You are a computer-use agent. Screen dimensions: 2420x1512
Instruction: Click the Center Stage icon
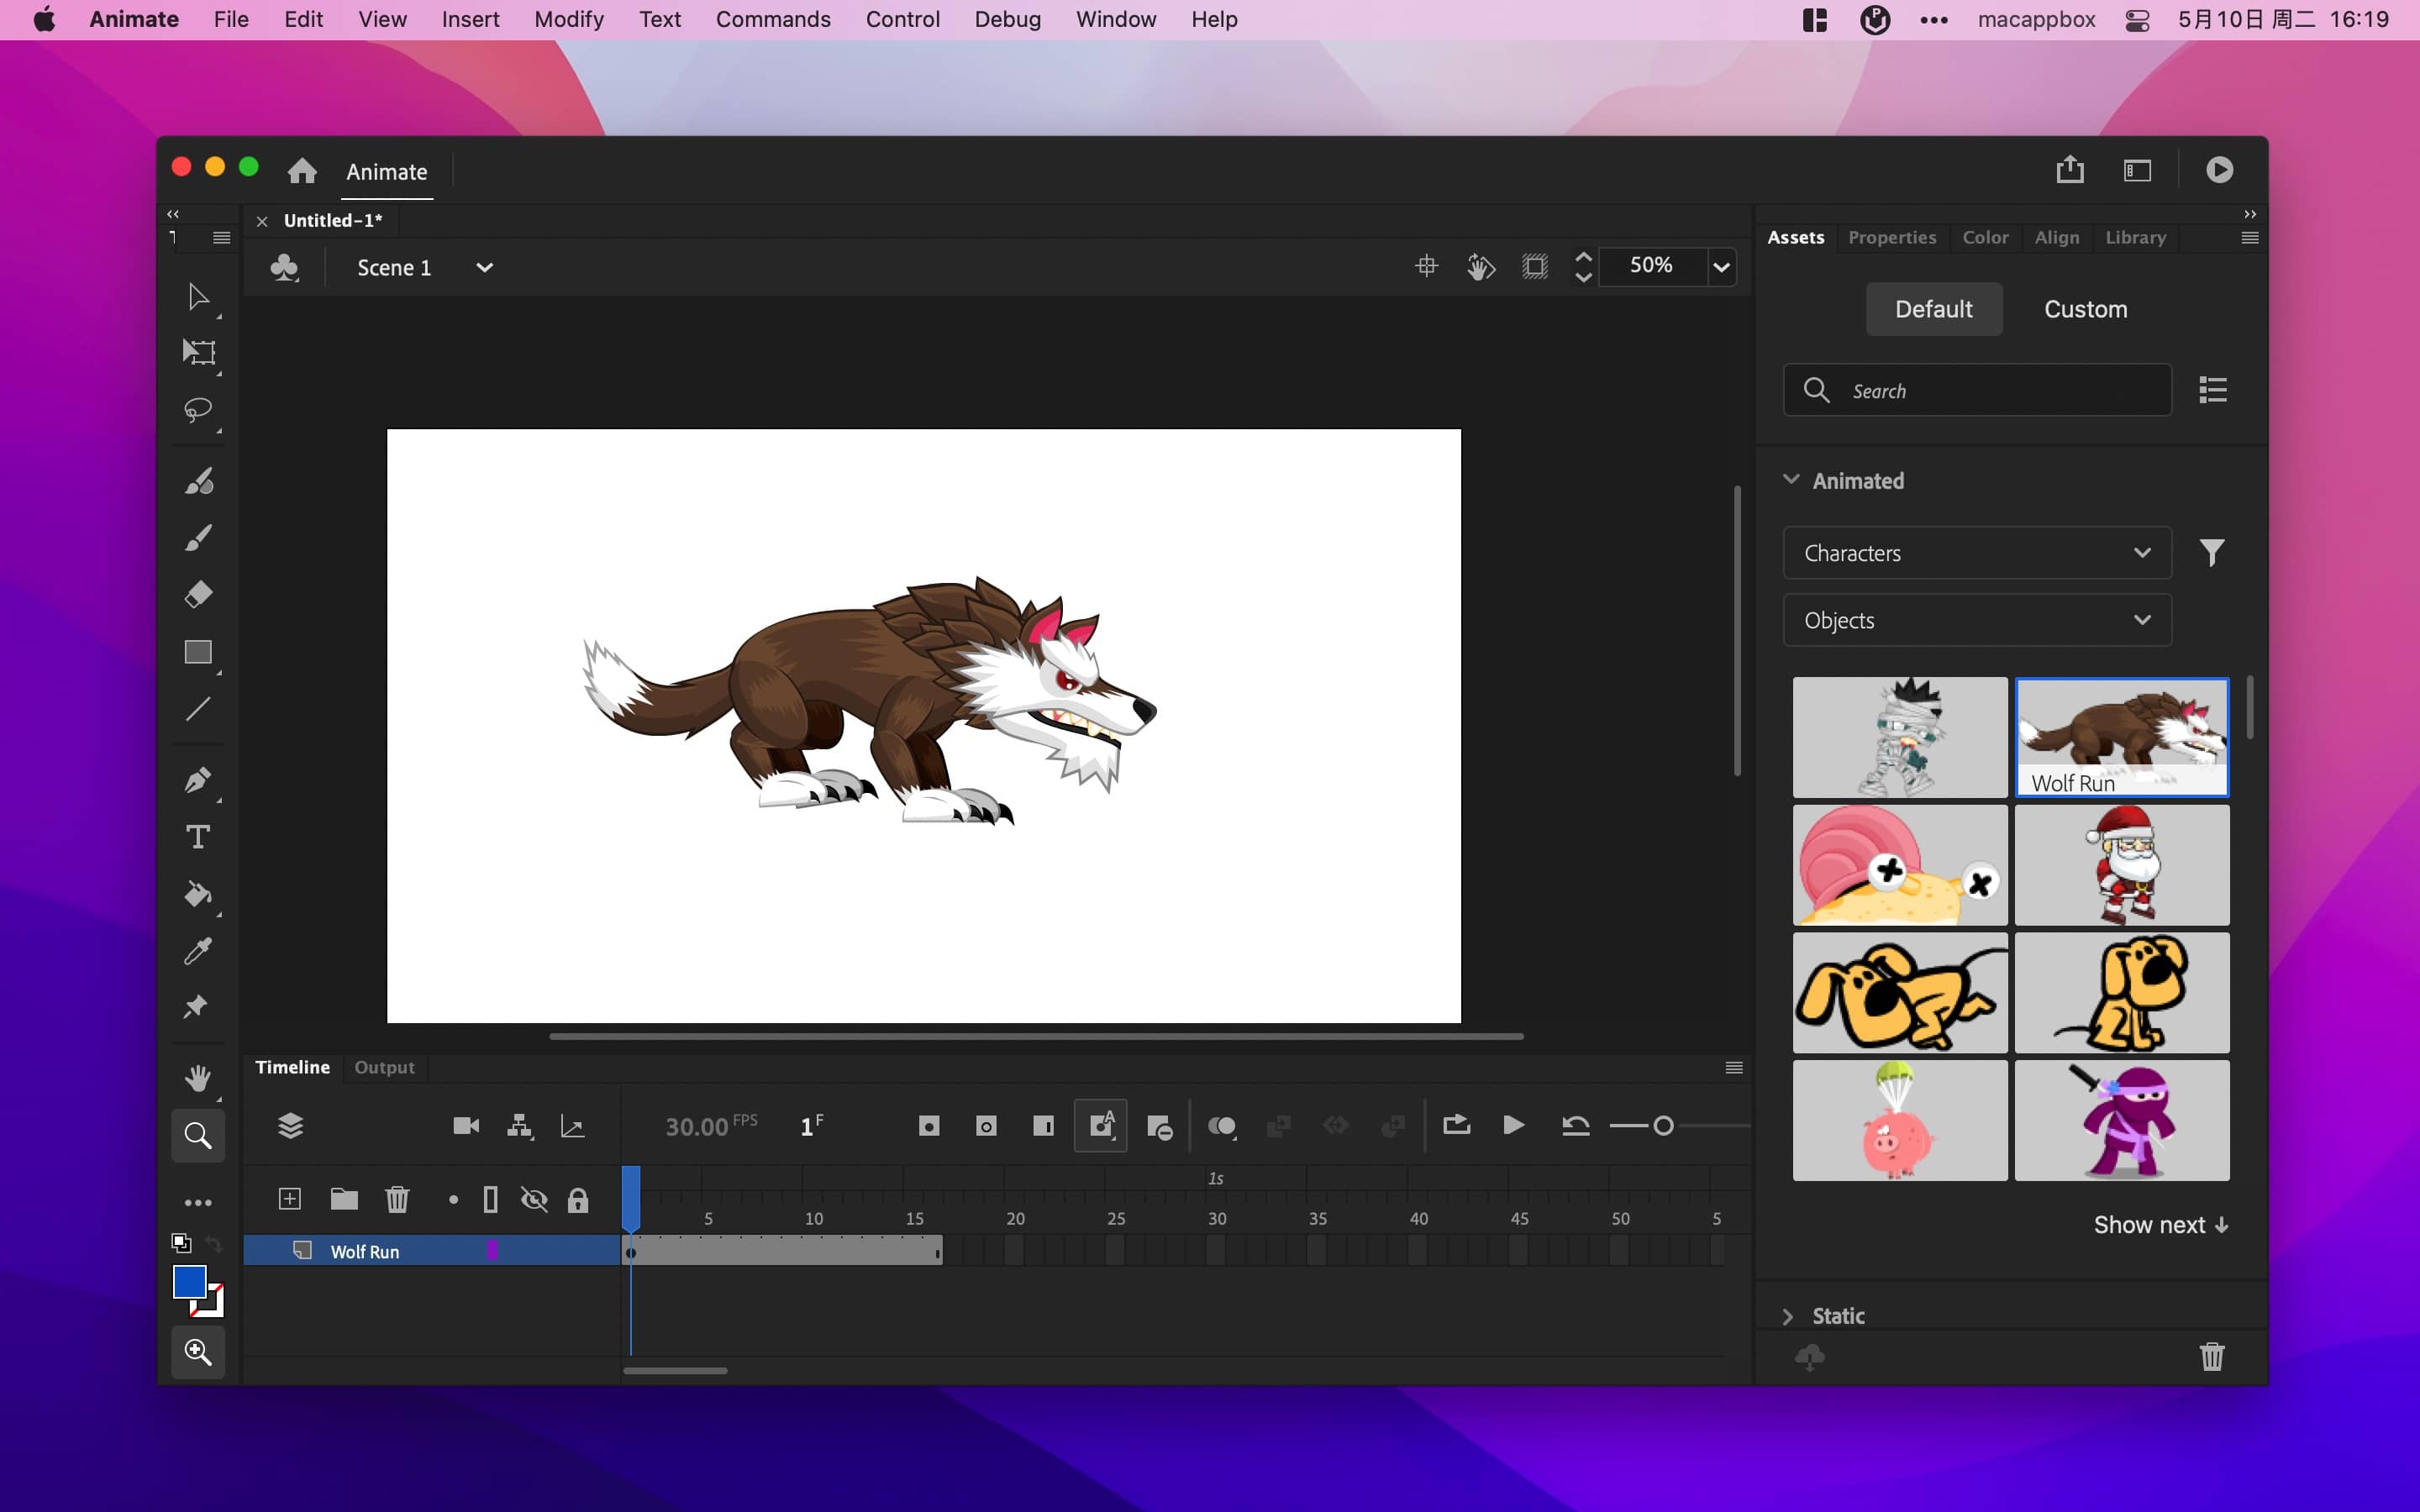(1427, 266)
